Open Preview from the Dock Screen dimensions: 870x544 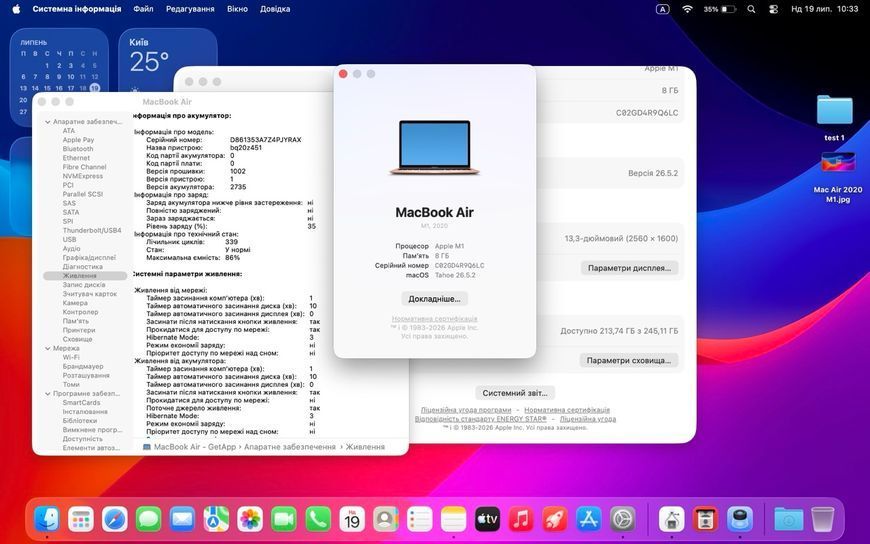[740, 520]
